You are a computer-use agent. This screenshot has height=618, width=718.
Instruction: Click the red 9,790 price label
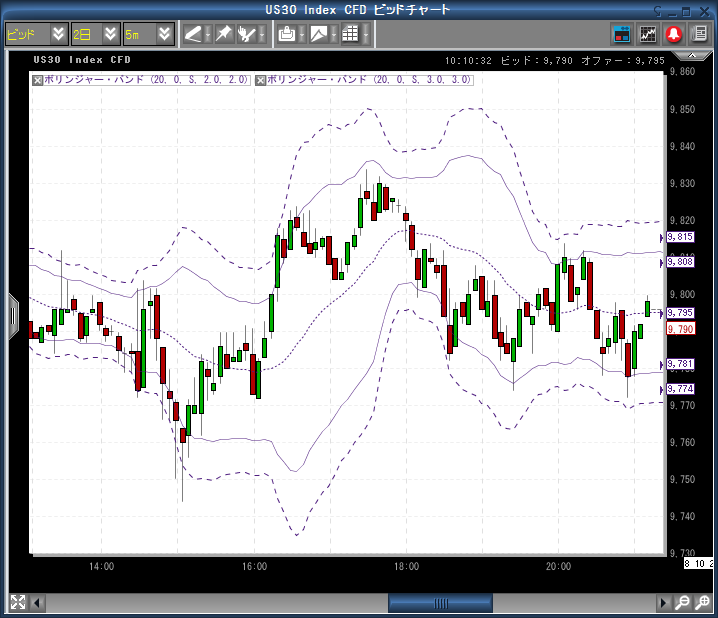(680, 328)
